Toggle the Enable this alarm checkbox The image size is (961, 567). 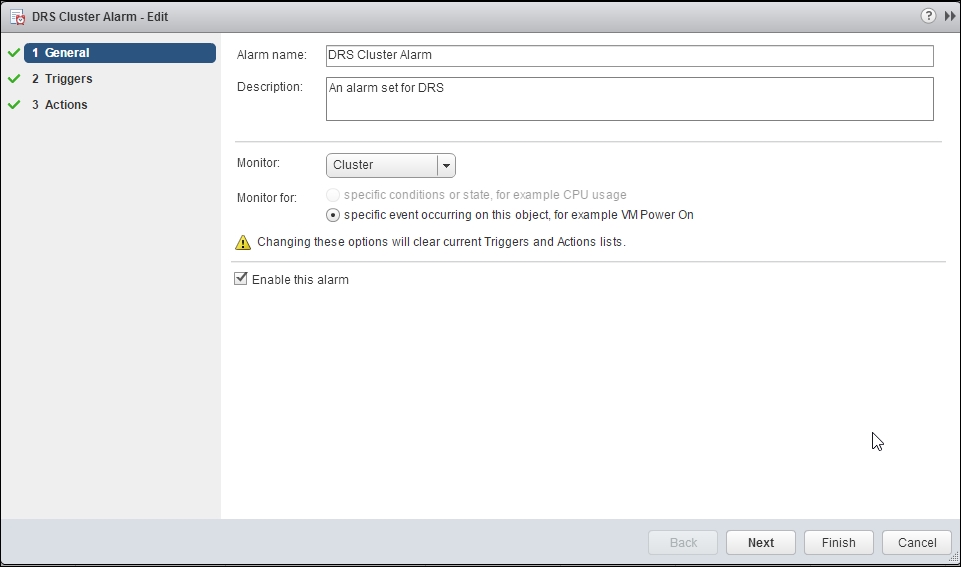tap(241, 279)
